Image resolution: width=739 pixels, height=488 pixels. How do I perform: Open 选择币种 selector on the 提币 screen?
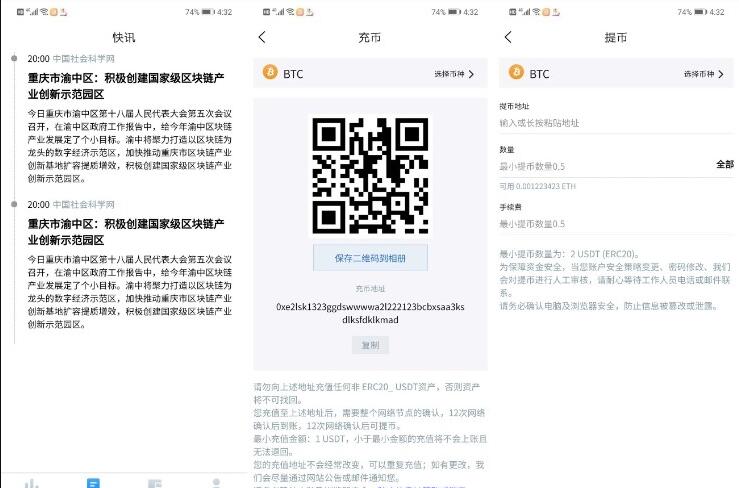(704, 74)
